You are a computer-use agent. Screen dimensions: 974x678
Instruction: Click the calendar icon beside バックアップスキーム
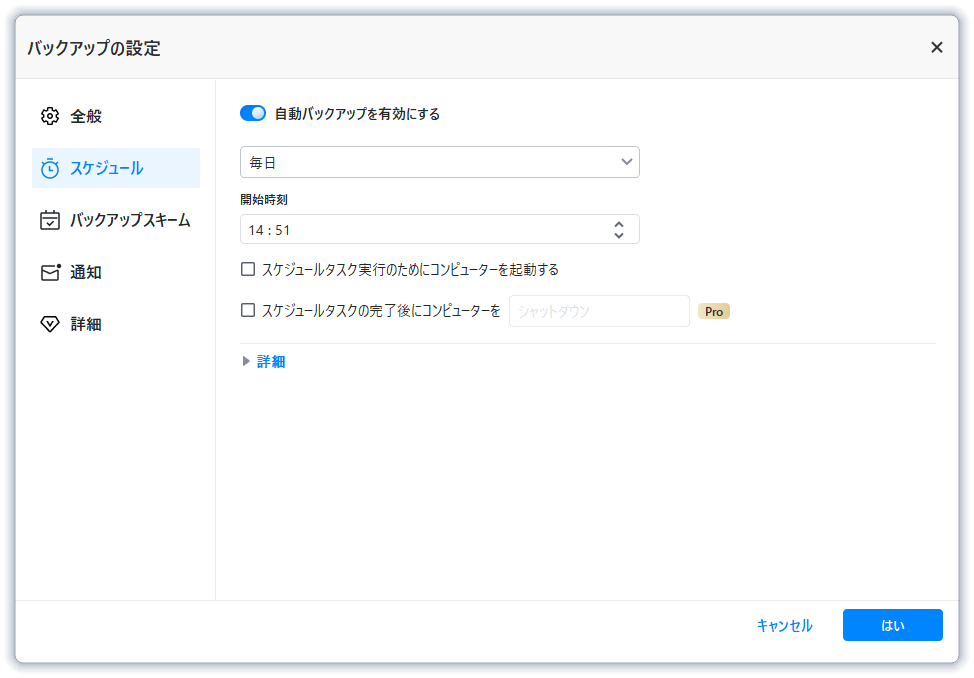50,220
